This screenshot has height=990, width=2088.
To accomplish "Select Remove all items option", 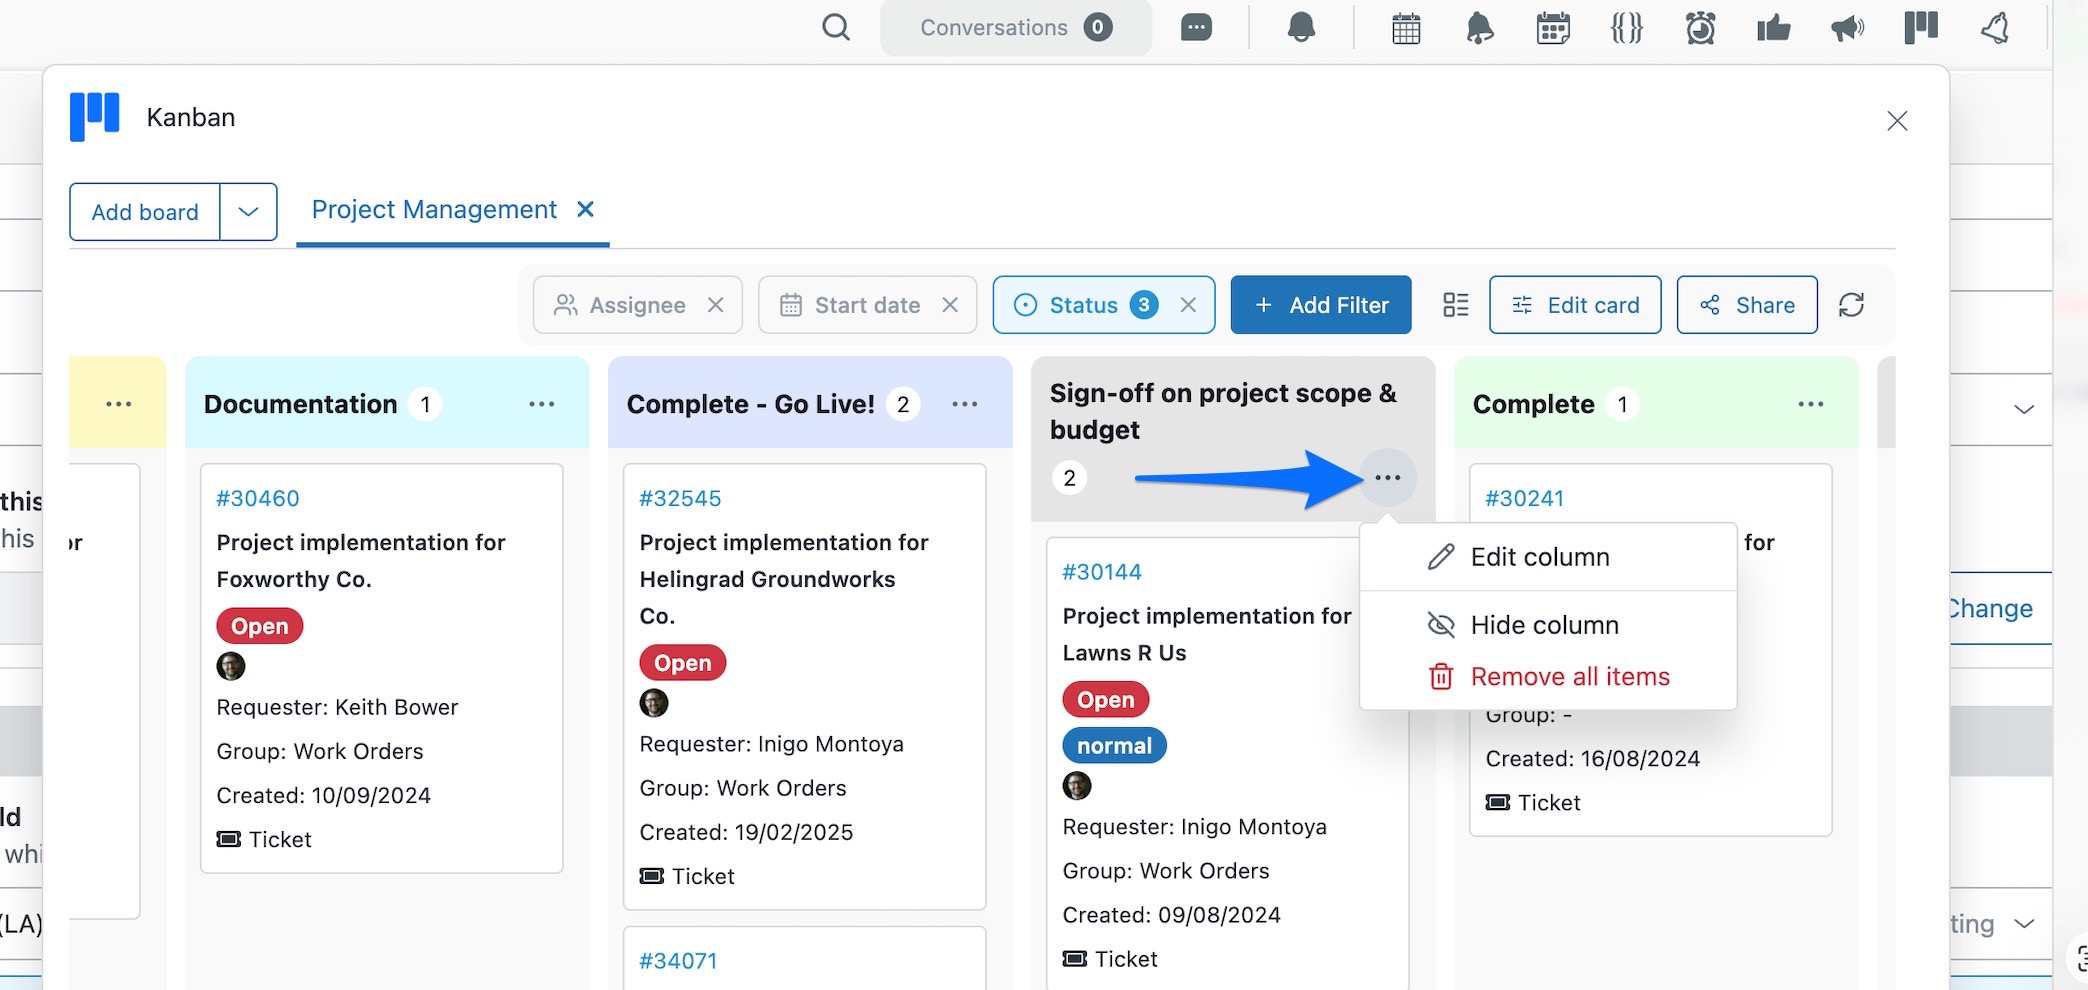I will click(1548, 677).
